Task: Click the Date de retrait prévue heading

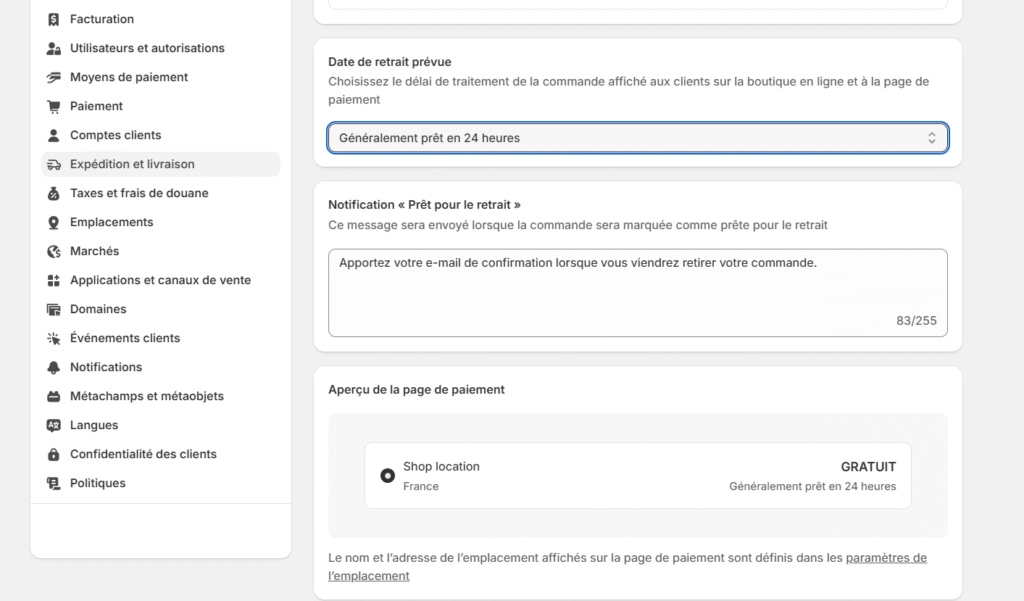Action: pyautogui.click(x=390, y=62)
